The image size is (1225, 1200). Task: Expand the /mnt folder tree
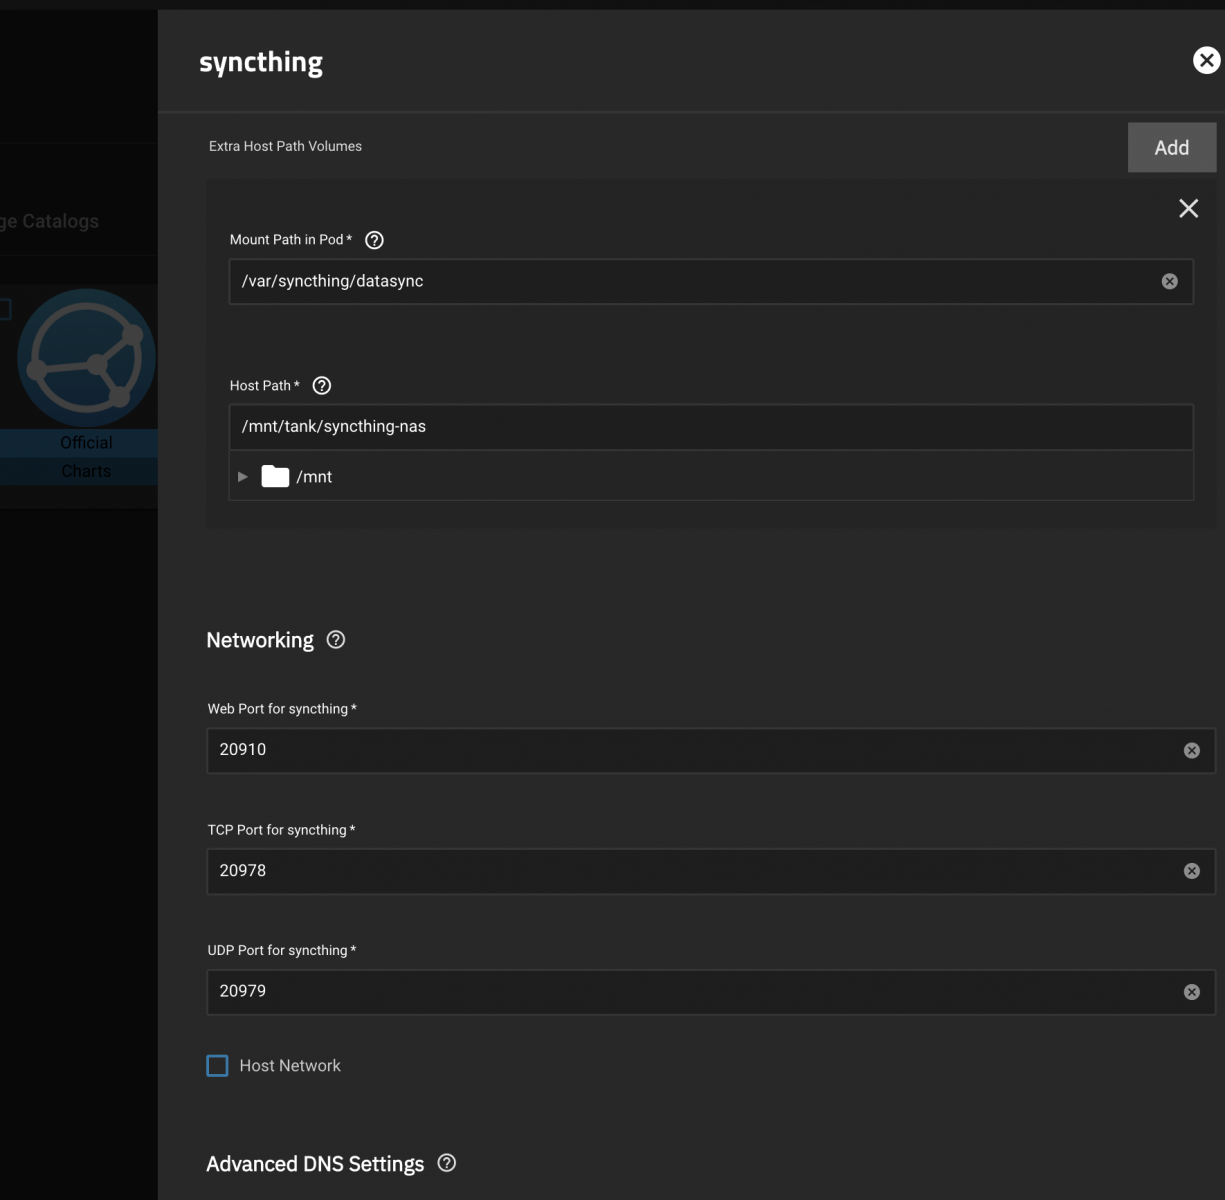[243, 477]
